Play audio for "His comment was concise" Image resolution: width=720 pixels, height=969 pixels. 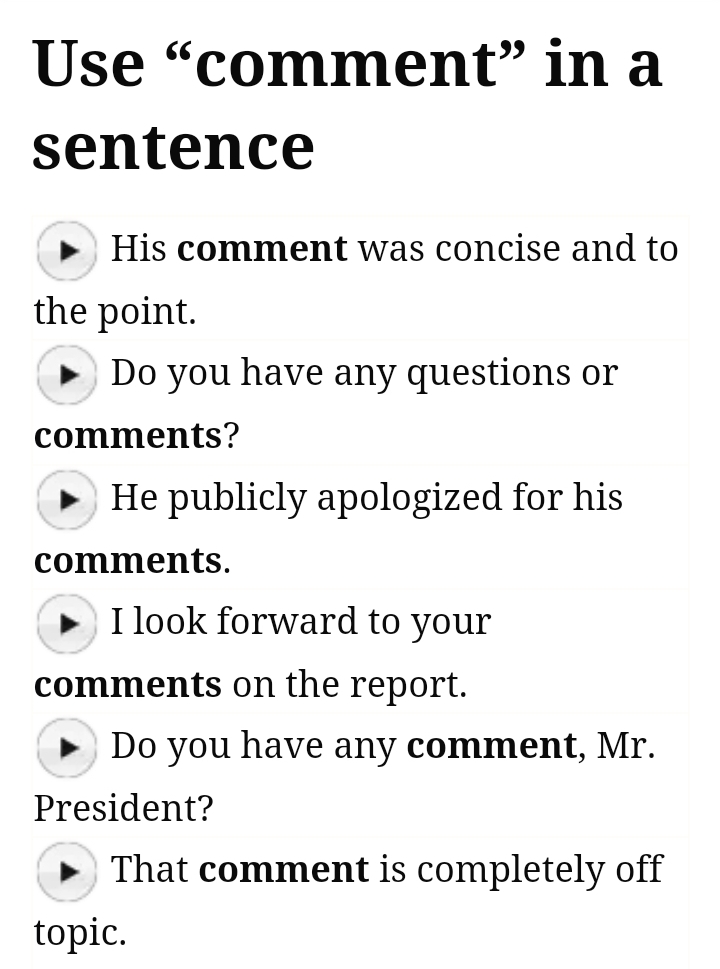[x=67, y=250]
